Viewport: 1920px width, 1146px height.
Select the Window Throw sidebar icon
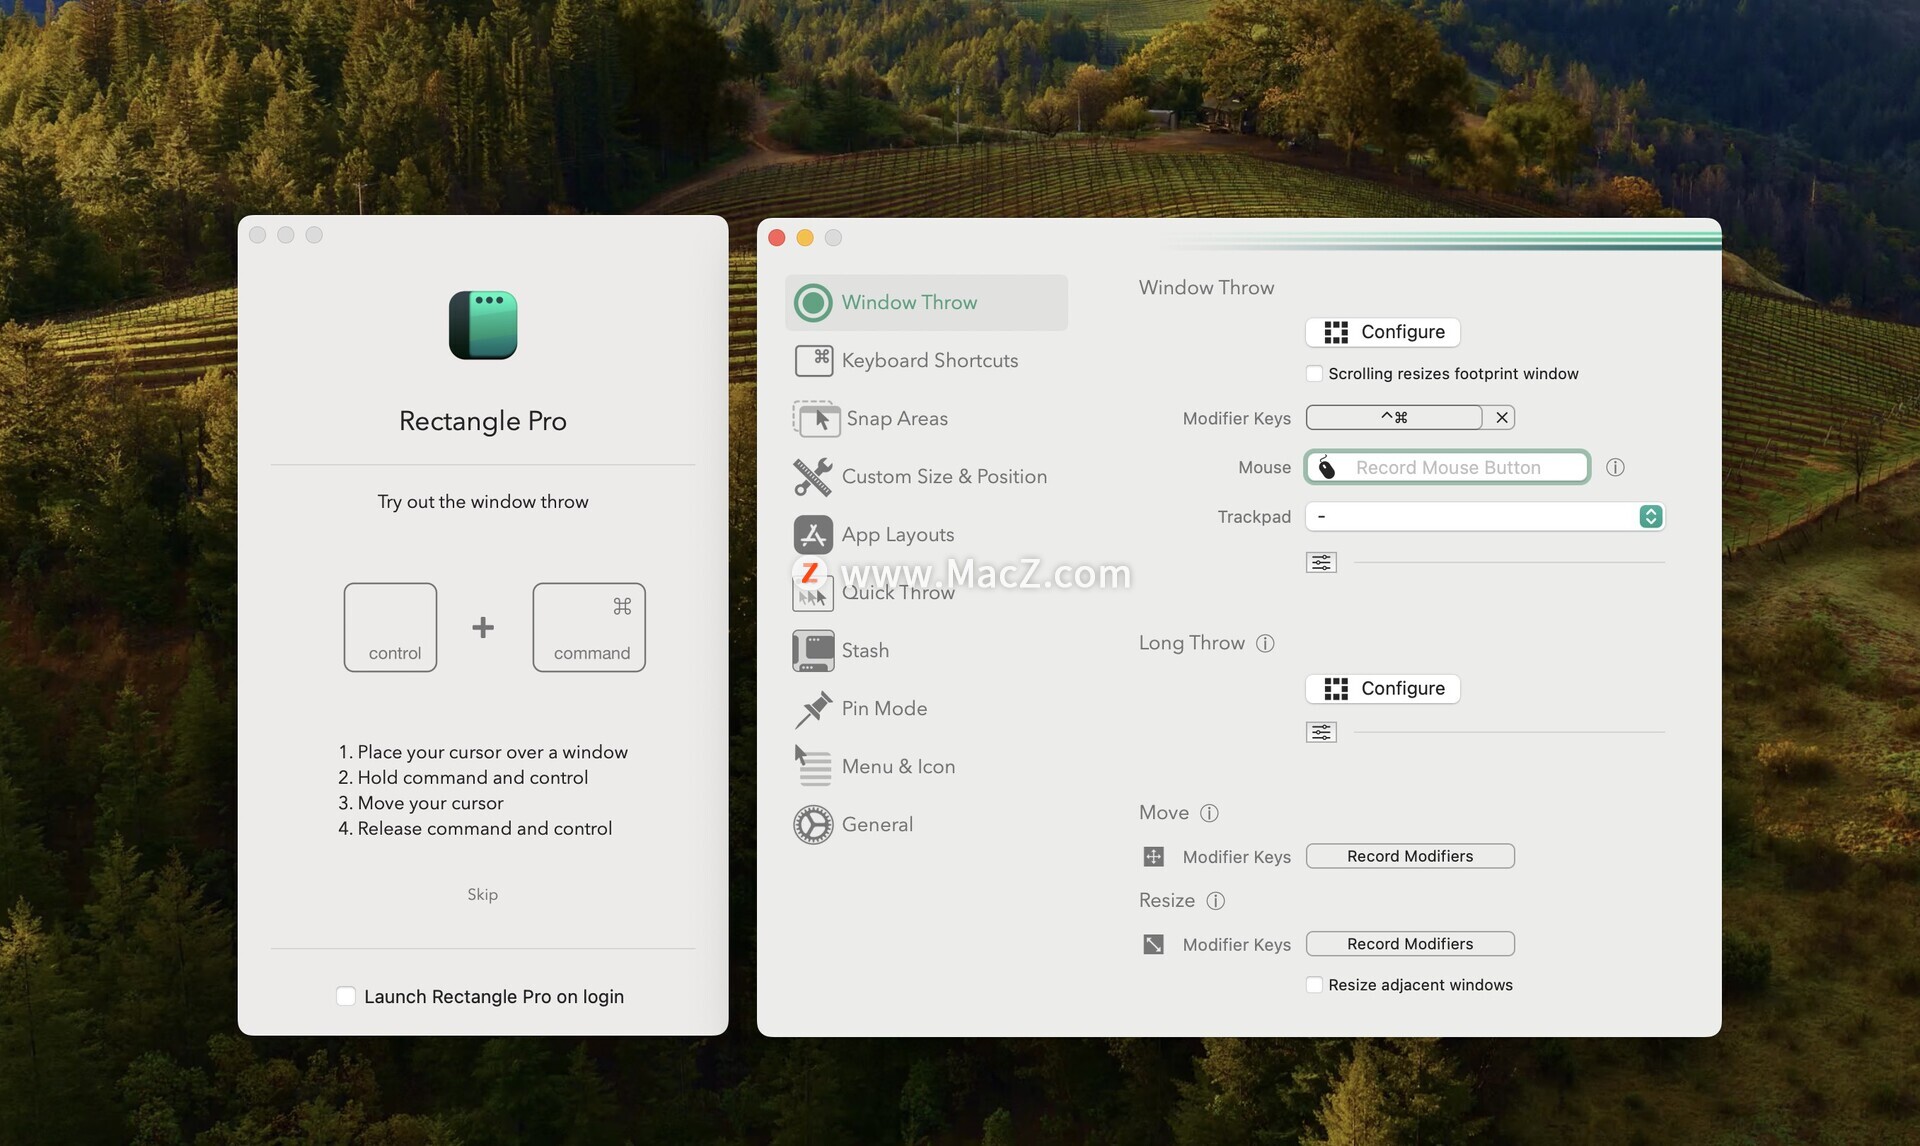point(813,302)
